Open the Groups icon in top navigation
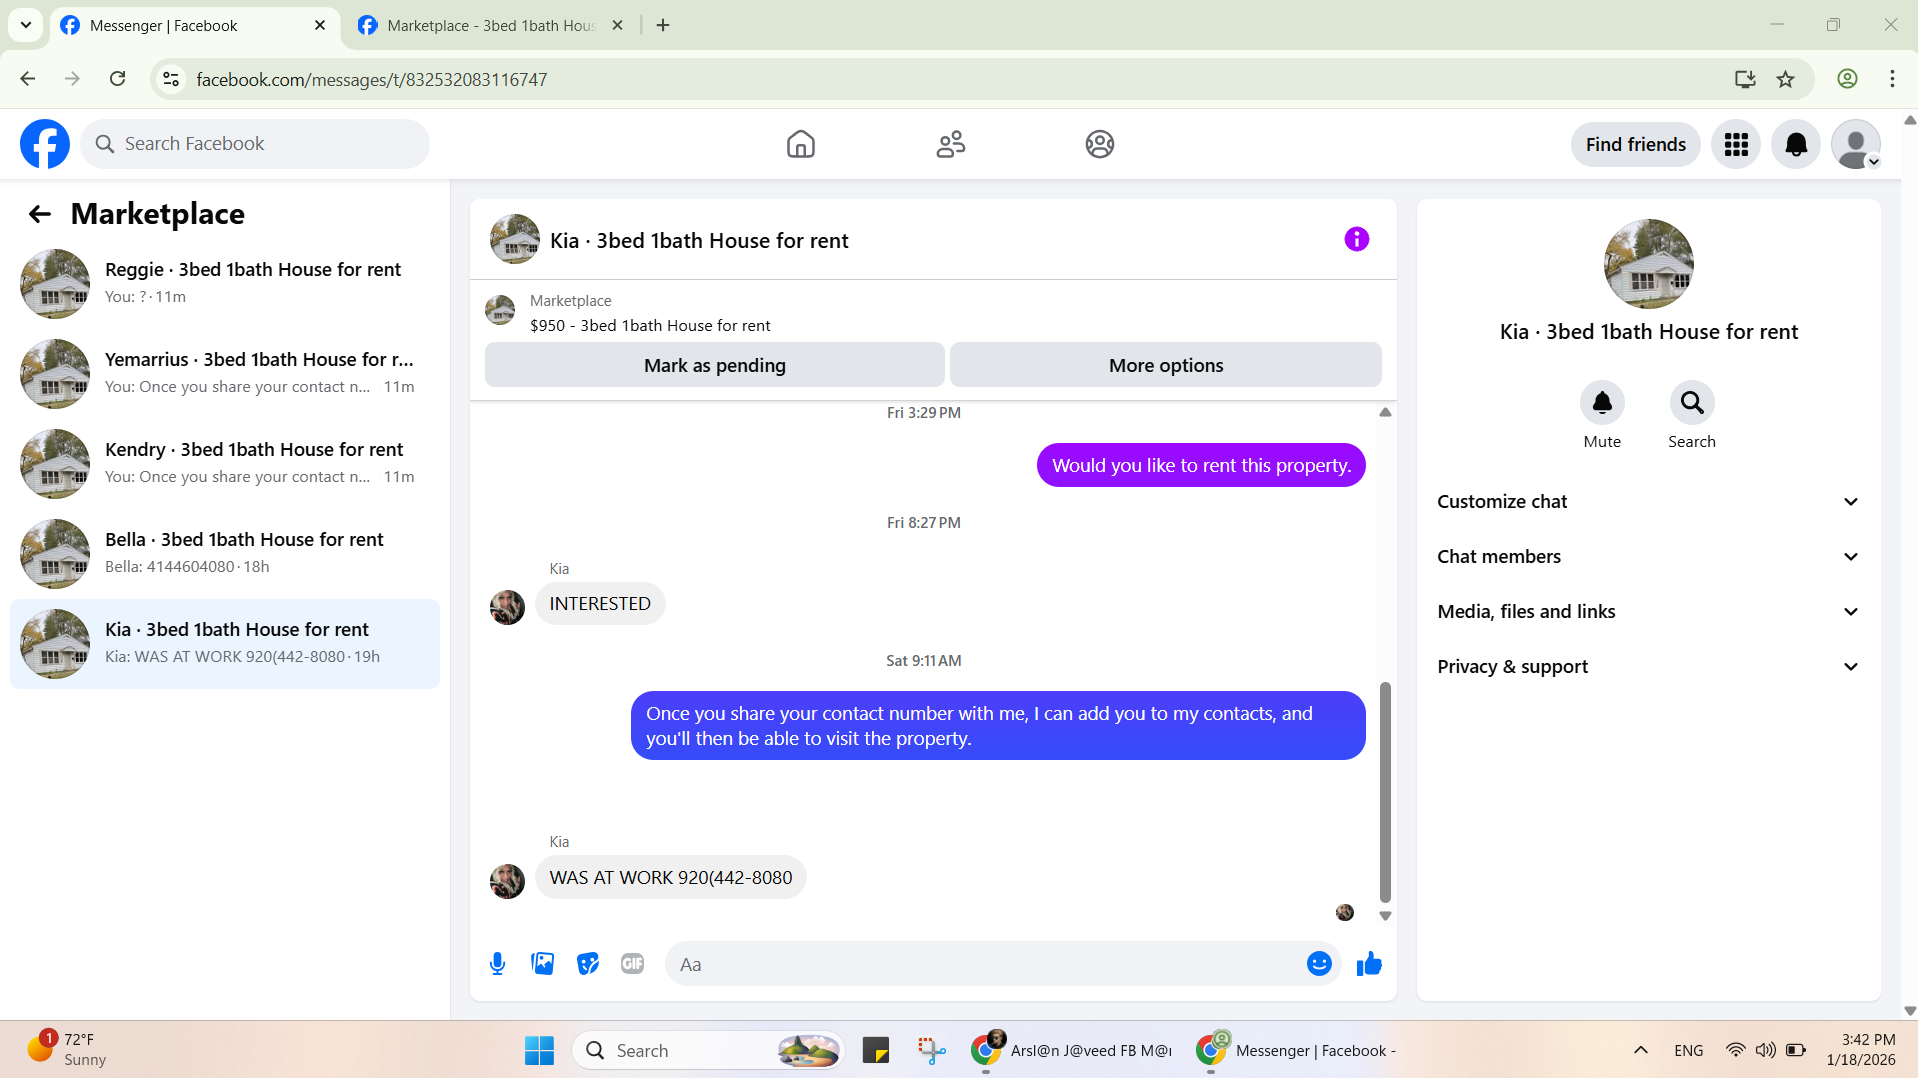This screenshot has width=1918, height=1078. pyautogui.click(x=1099, y=144)
